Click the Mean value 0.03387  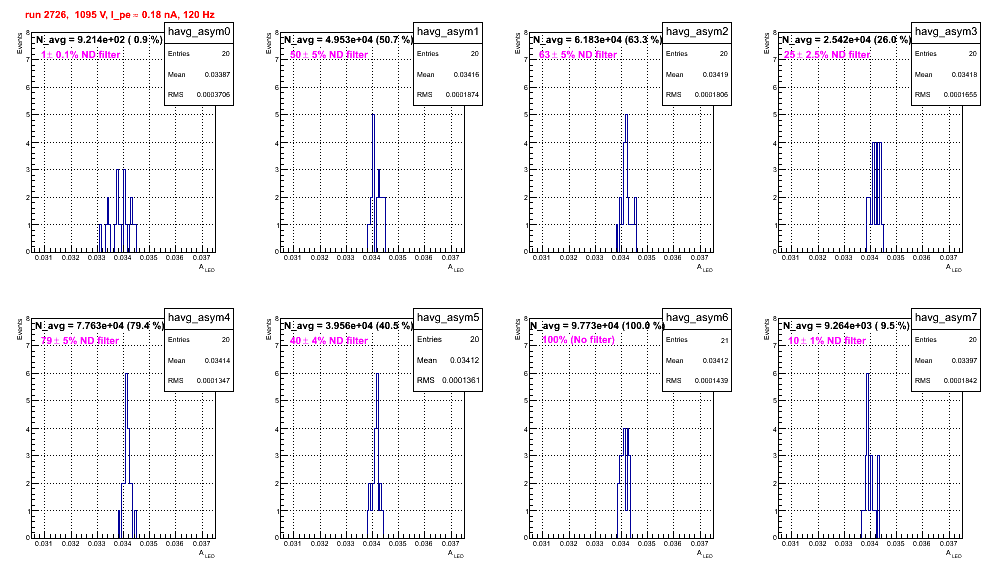coord(217,74)
